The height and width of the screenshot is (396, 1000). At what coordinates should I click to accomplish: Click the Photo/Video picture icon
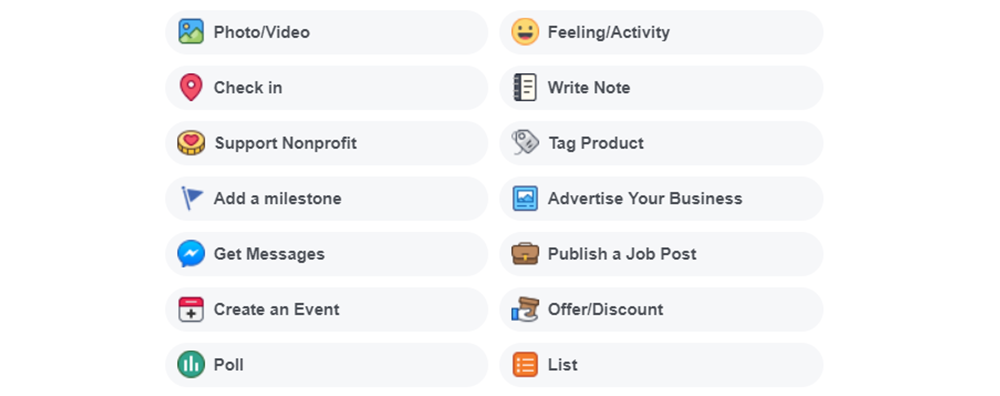tap(191, 32)
